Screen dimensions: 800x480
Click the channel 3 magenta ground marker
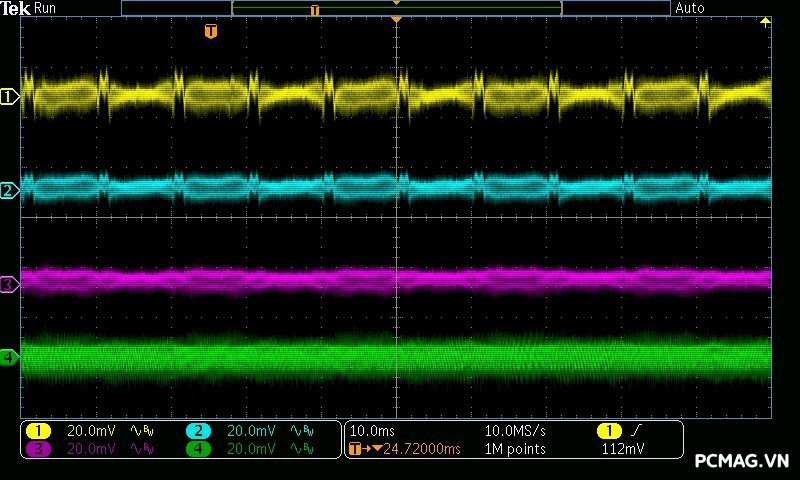tap(9, 285)
